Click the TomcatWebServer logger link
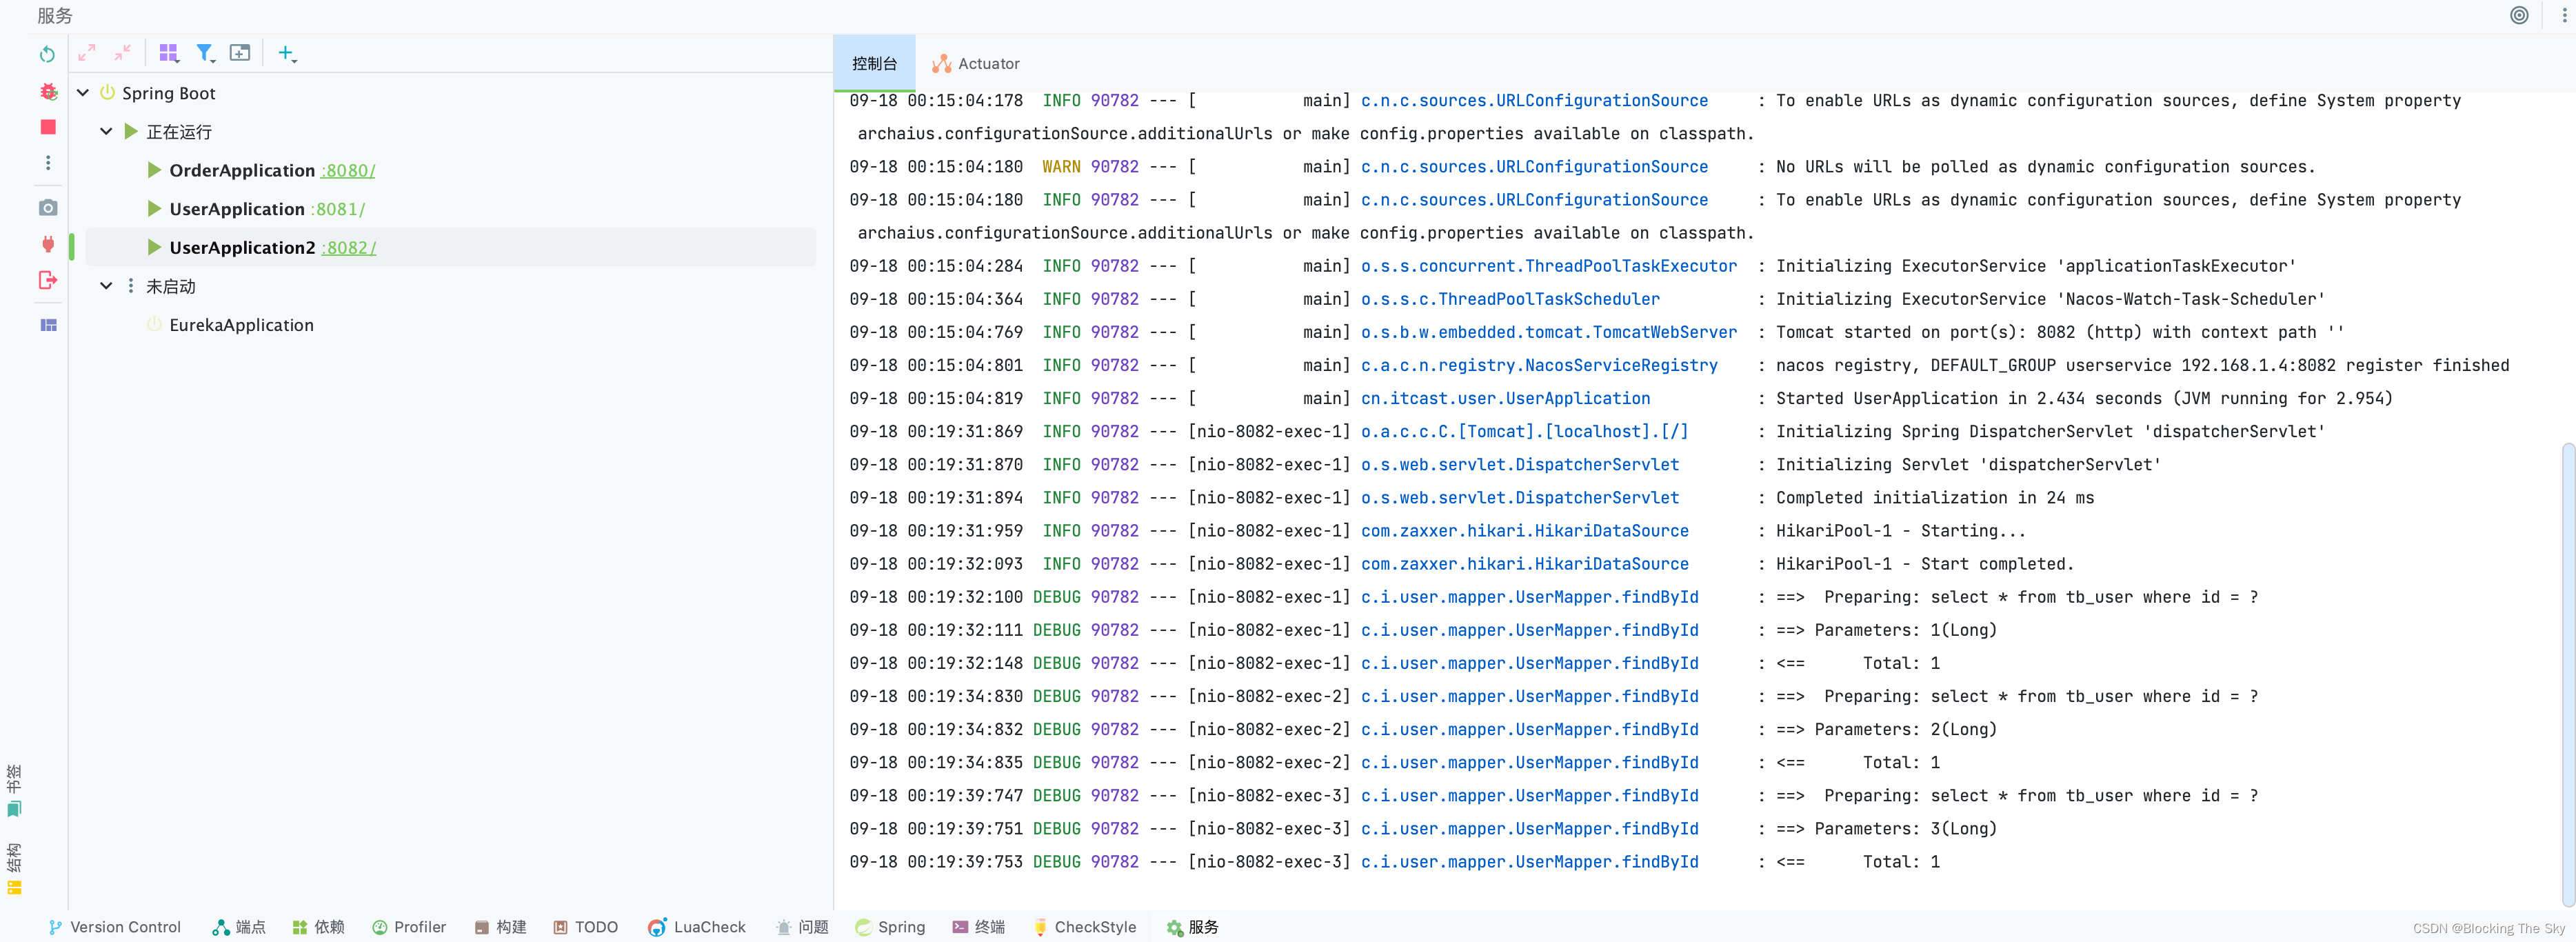2576x942 pixels. pyautogui.click(x=1549, y=332)
